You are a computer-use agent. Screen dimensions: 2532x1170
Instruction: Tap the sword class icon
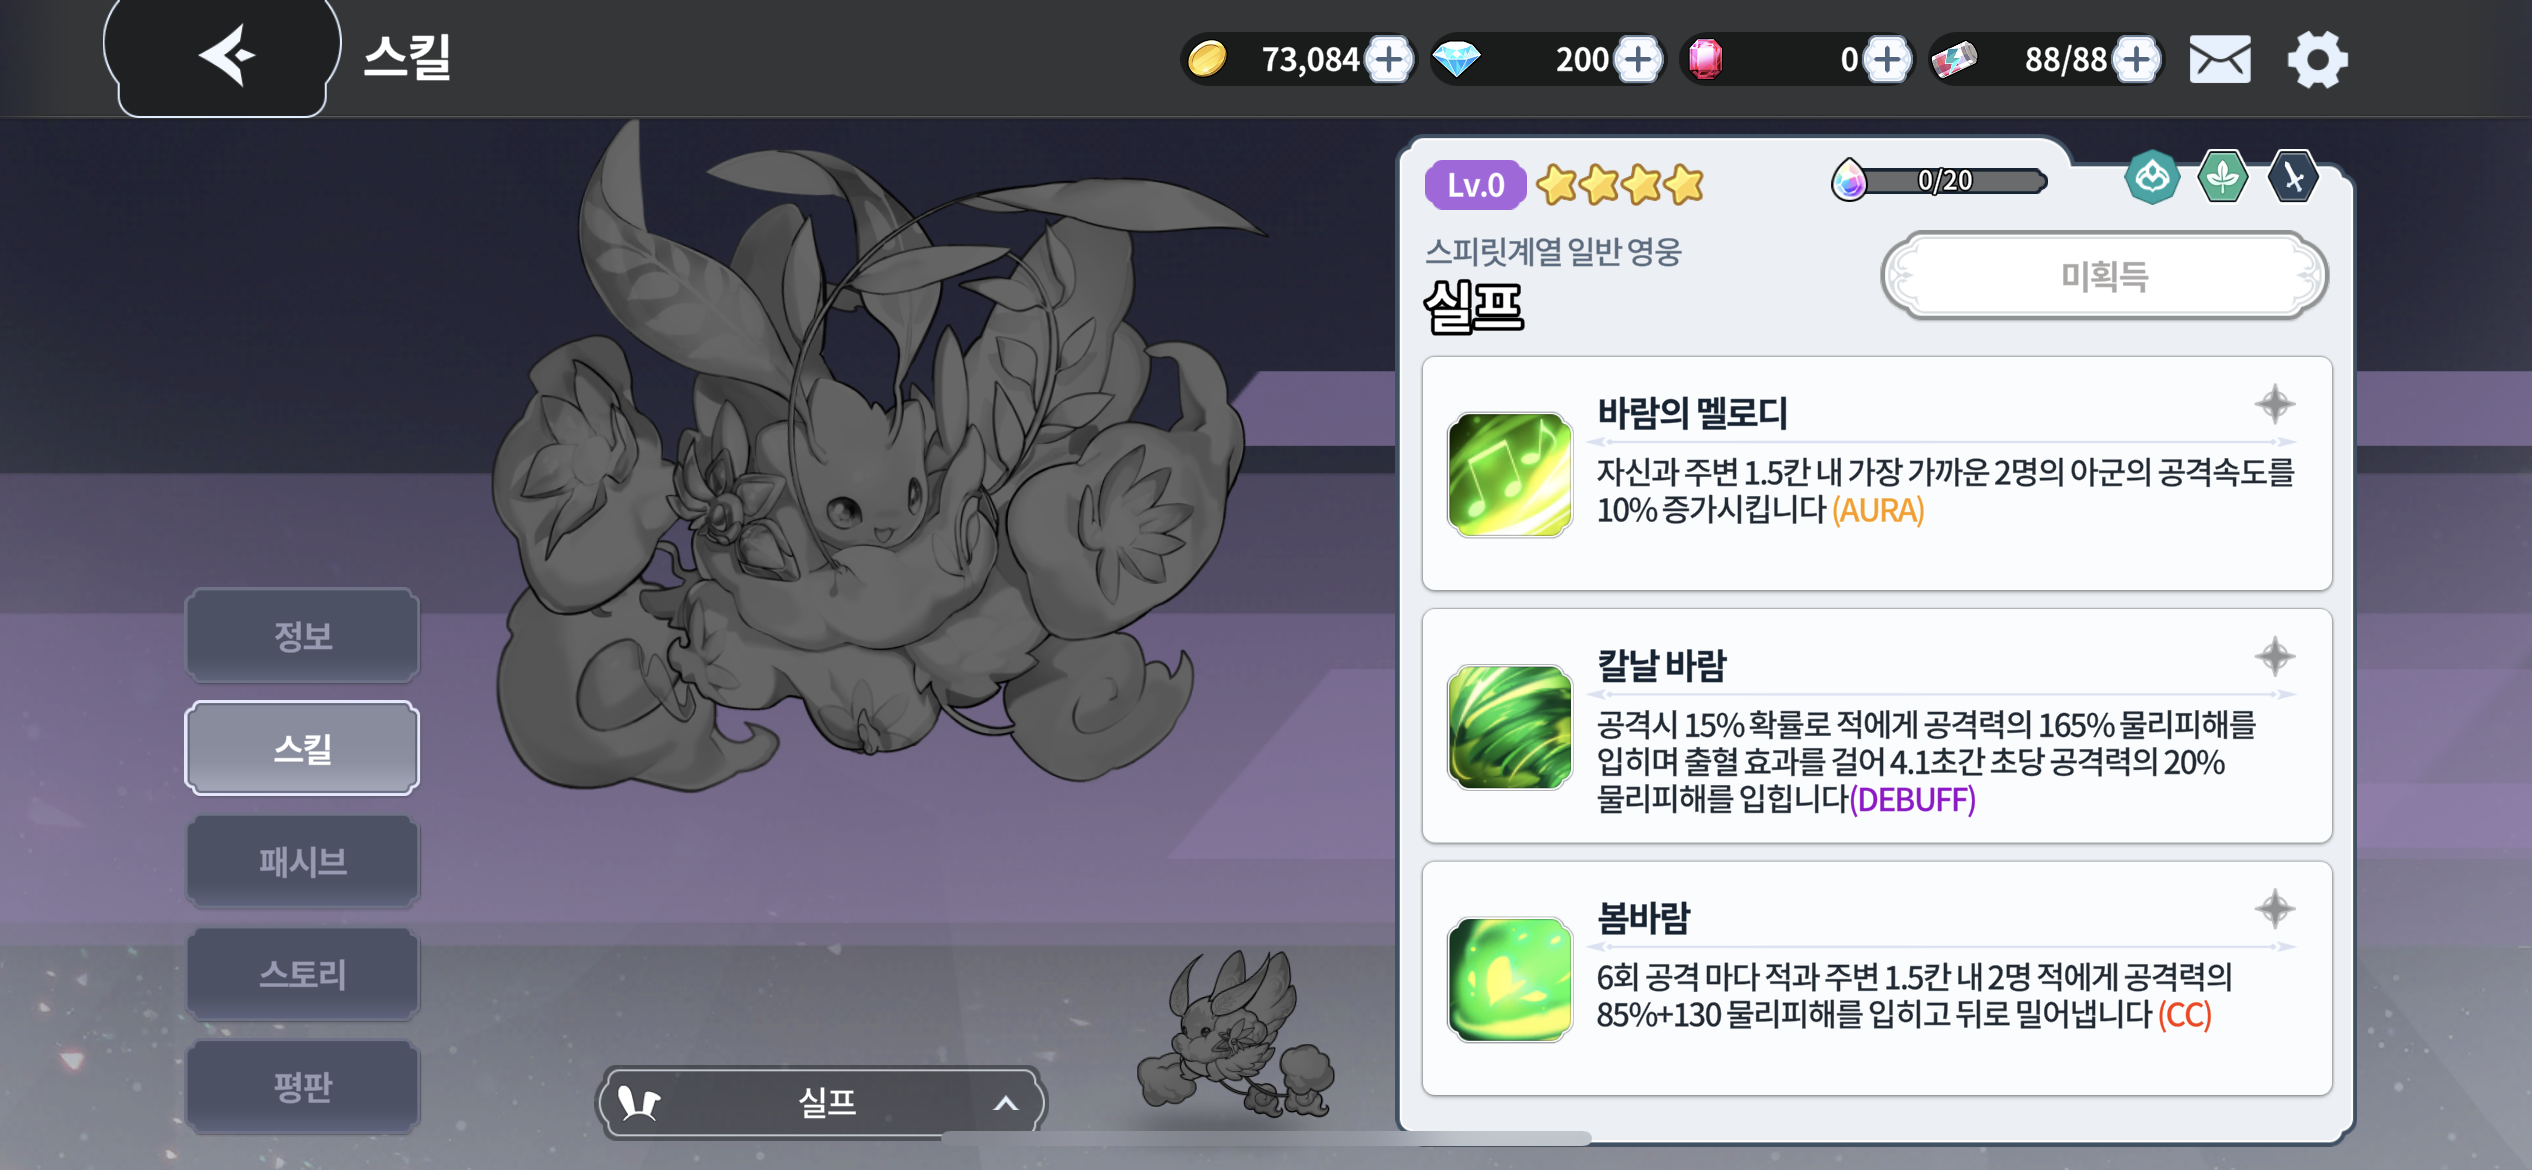(x=2293, y=178)
